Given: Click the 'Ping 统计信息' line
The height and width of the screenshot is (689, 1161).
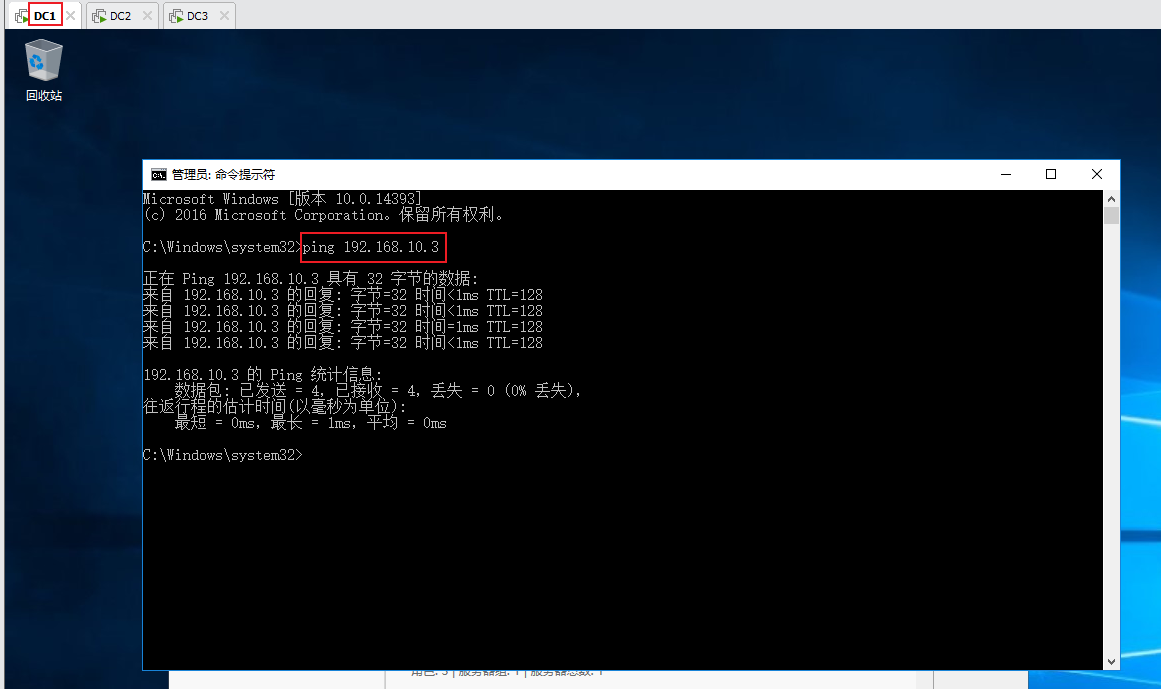Looking at the screenshot, I should click(x=263, y=374).
